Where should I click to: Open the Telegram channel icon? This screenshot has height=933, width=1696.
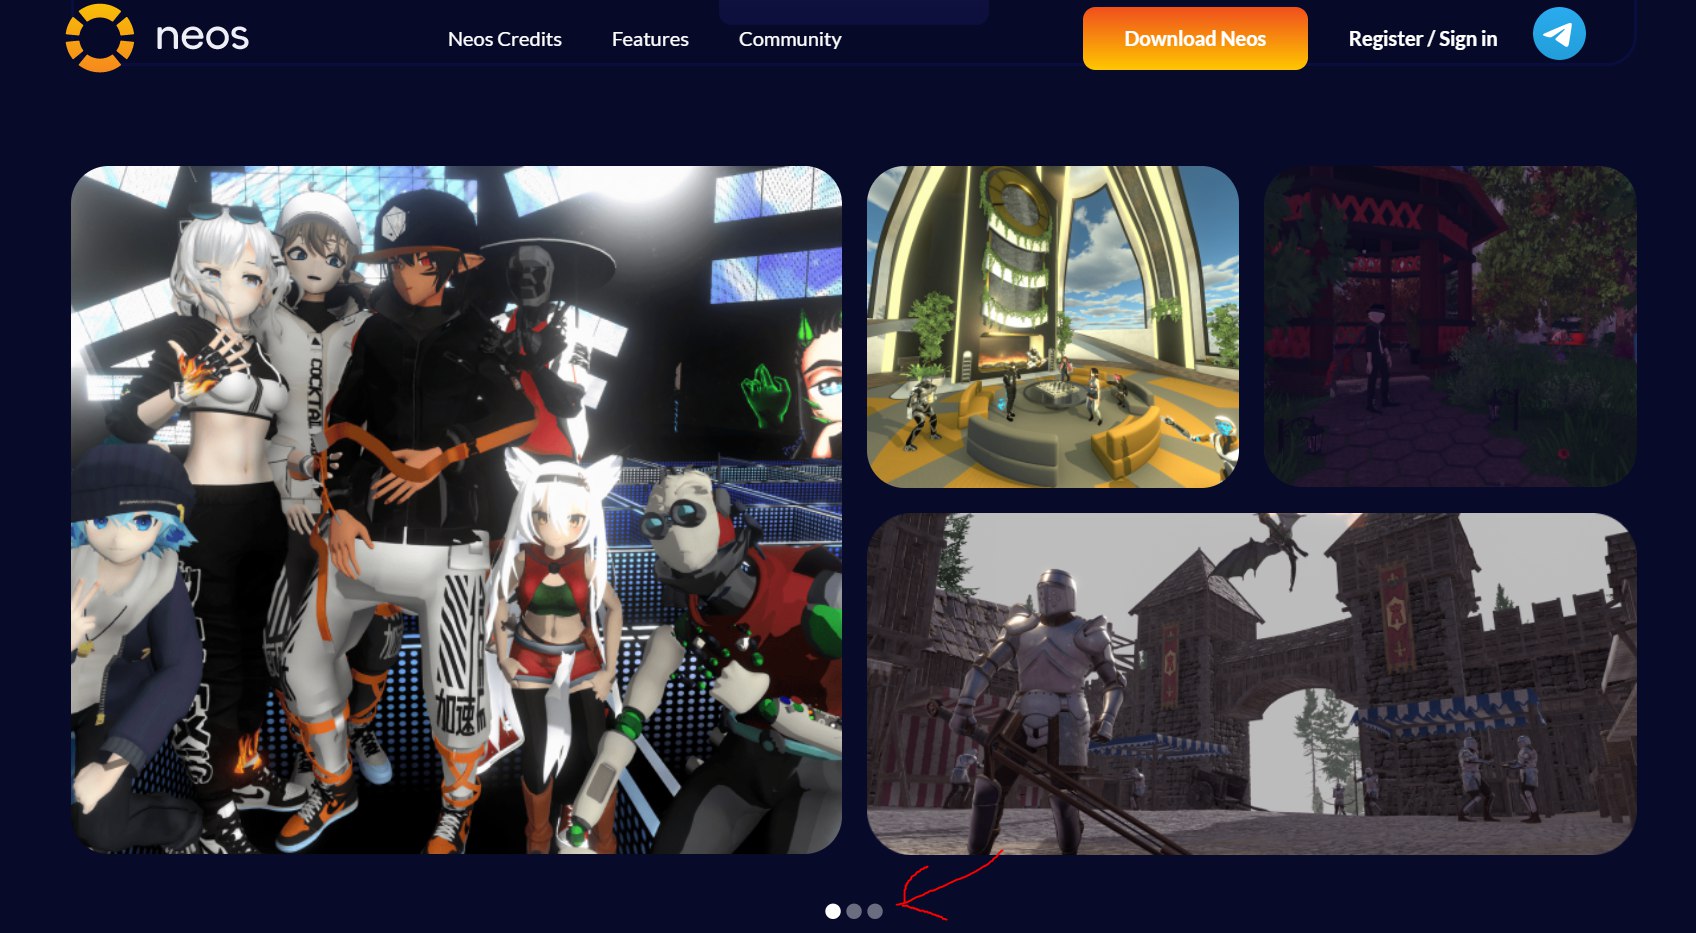1558,34
